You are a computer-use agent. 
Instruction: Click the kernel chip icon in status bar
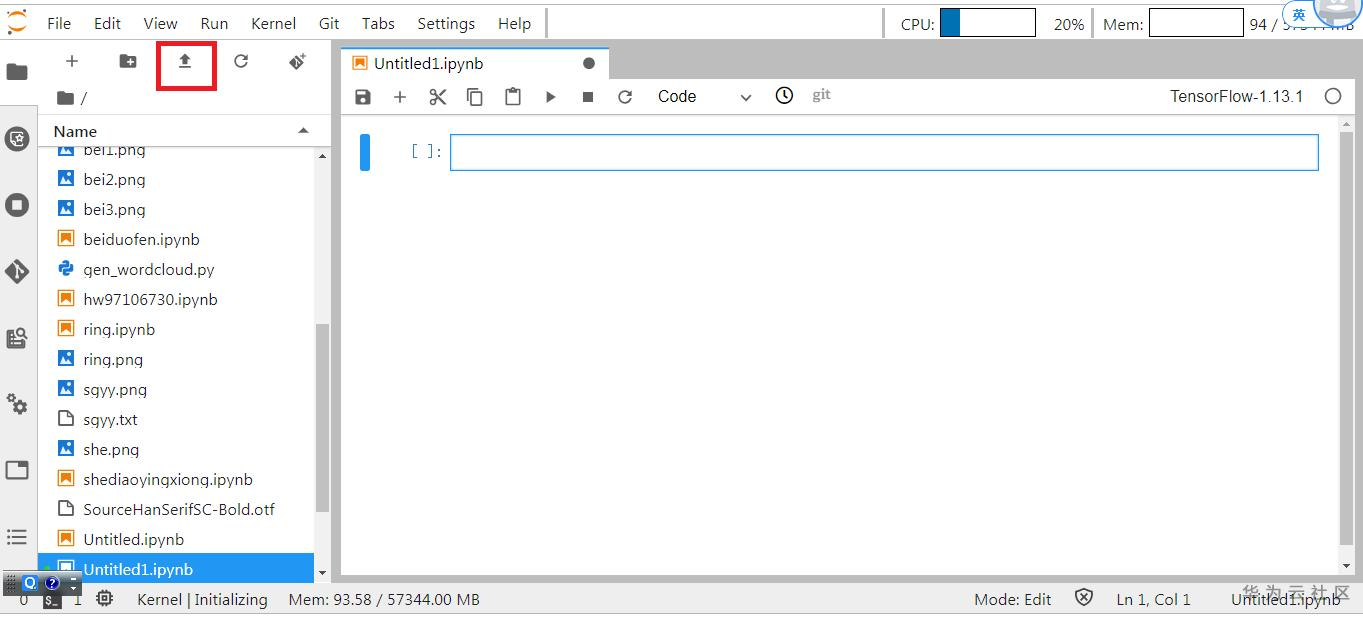coord(104,599)
